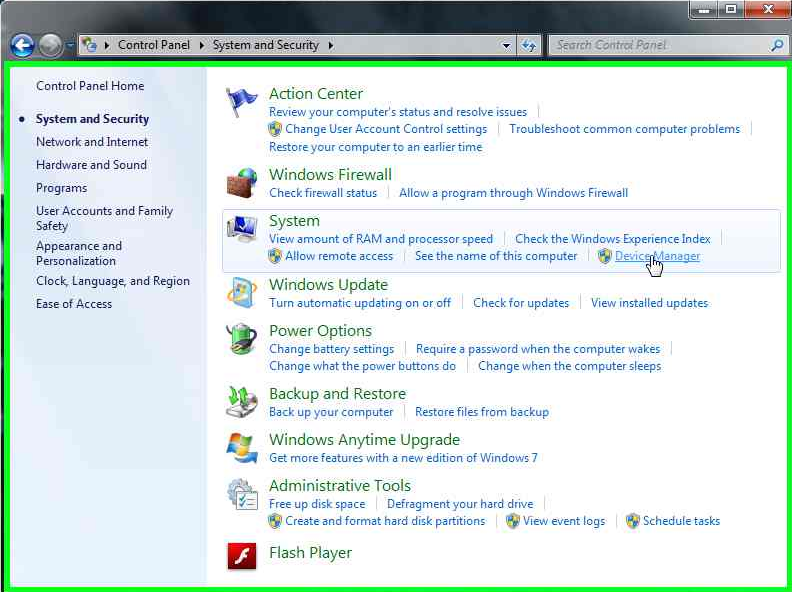Image resolution: width=792 pixels, height=592 pixels.
Task: Click the Administrative Tools gear icon
Action: click(x=241, y=494)
